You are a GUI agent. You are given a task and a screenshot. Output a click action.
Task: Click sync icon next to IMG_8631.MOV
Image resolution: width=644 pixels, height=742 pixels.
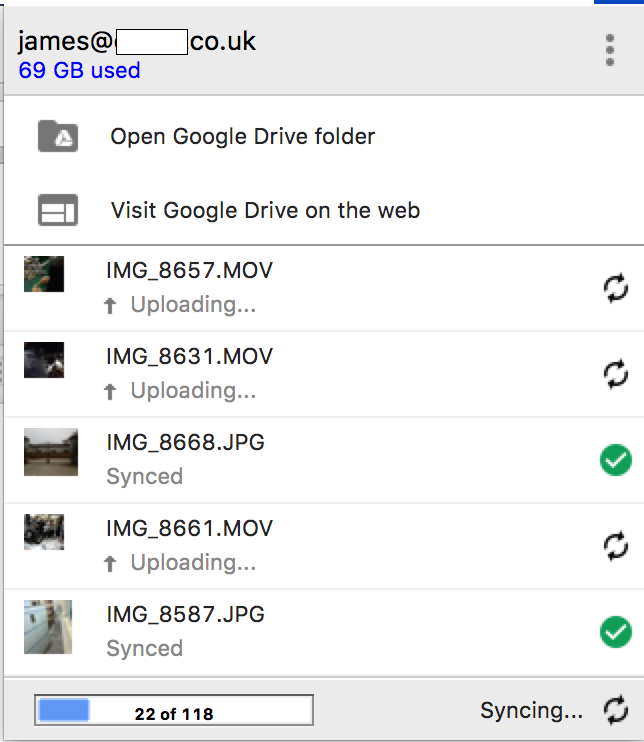pyautogui.click(x=616, y=374)
